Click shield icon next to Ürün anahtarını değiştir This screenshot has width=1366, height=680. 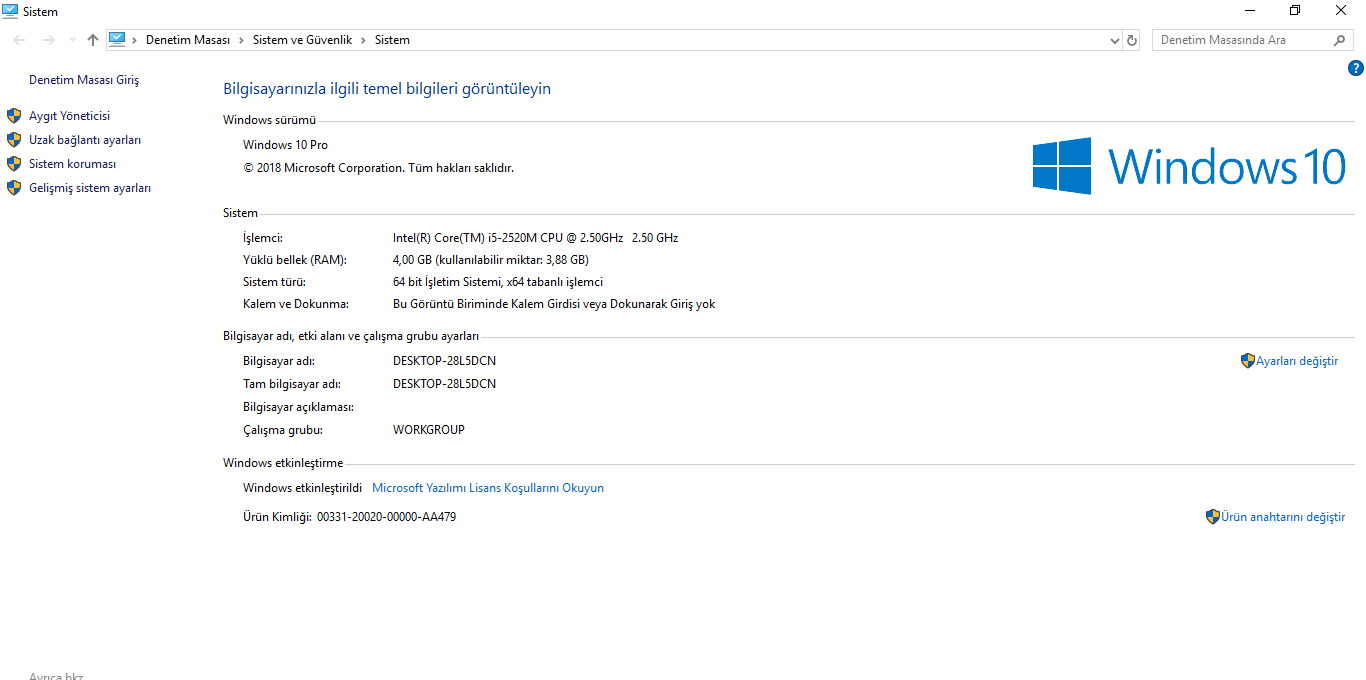click(1213, 517)
